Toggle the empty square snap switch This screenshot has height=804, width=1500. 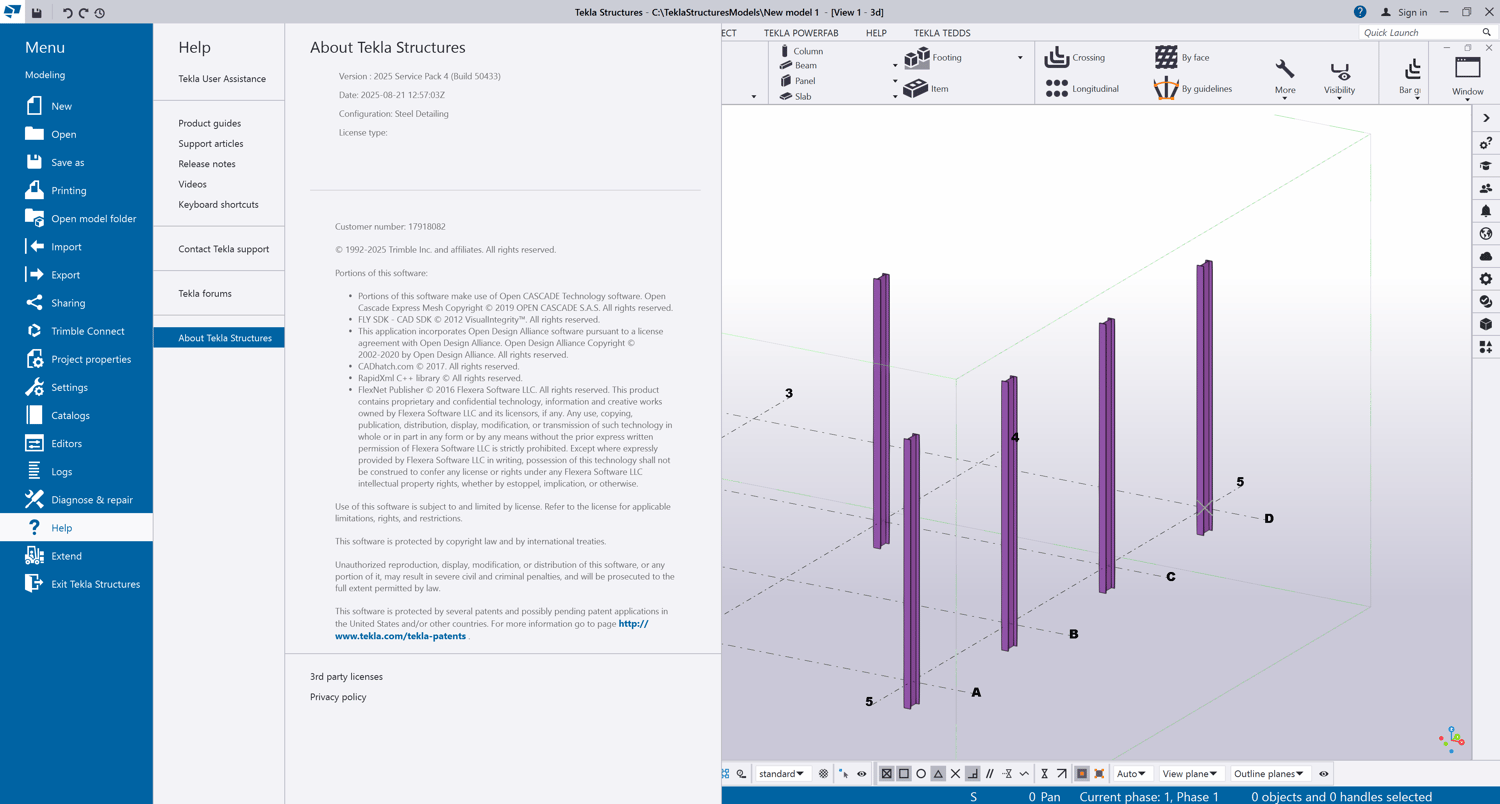[904, 774]
